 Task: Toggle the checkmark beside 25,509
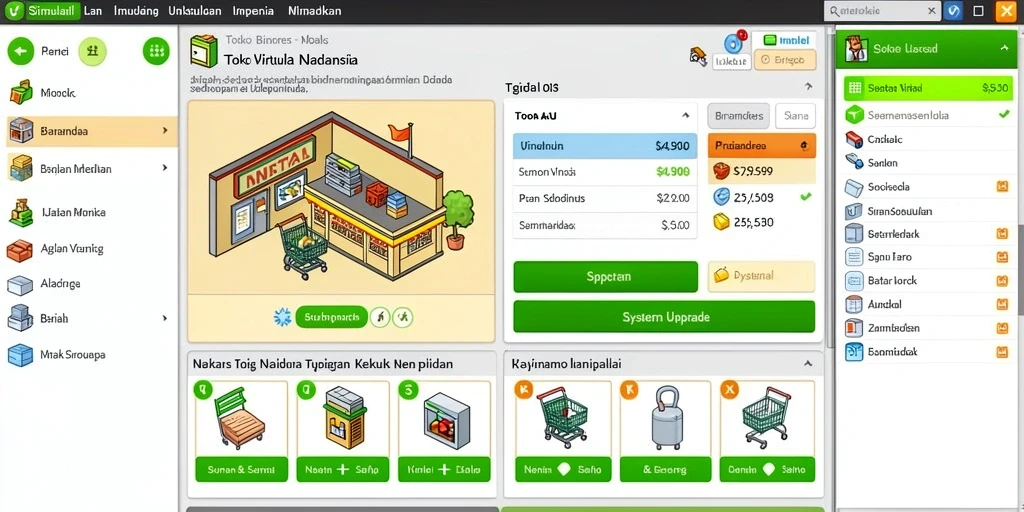807,196
